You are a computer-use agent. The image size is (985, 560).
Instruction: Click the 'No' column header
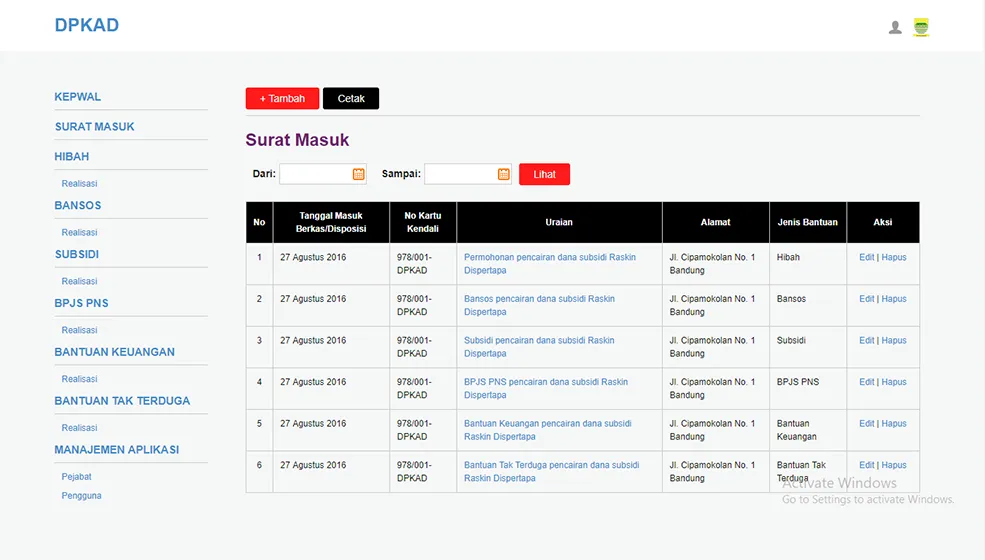(259, 222)
